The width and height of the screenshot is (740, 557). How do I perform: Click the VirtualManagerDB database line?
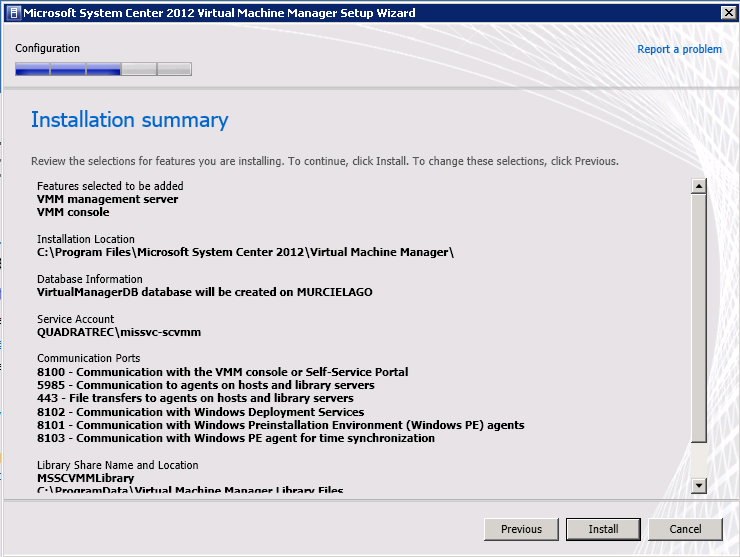(x=205, y=292)
